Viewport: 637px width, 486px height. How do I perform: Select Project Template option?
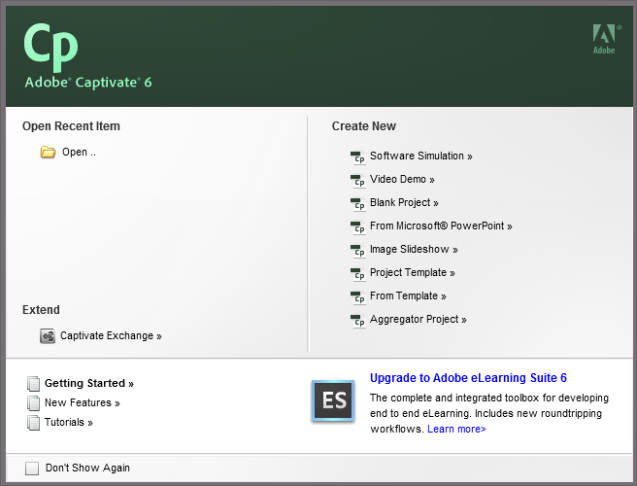point(412,273)
